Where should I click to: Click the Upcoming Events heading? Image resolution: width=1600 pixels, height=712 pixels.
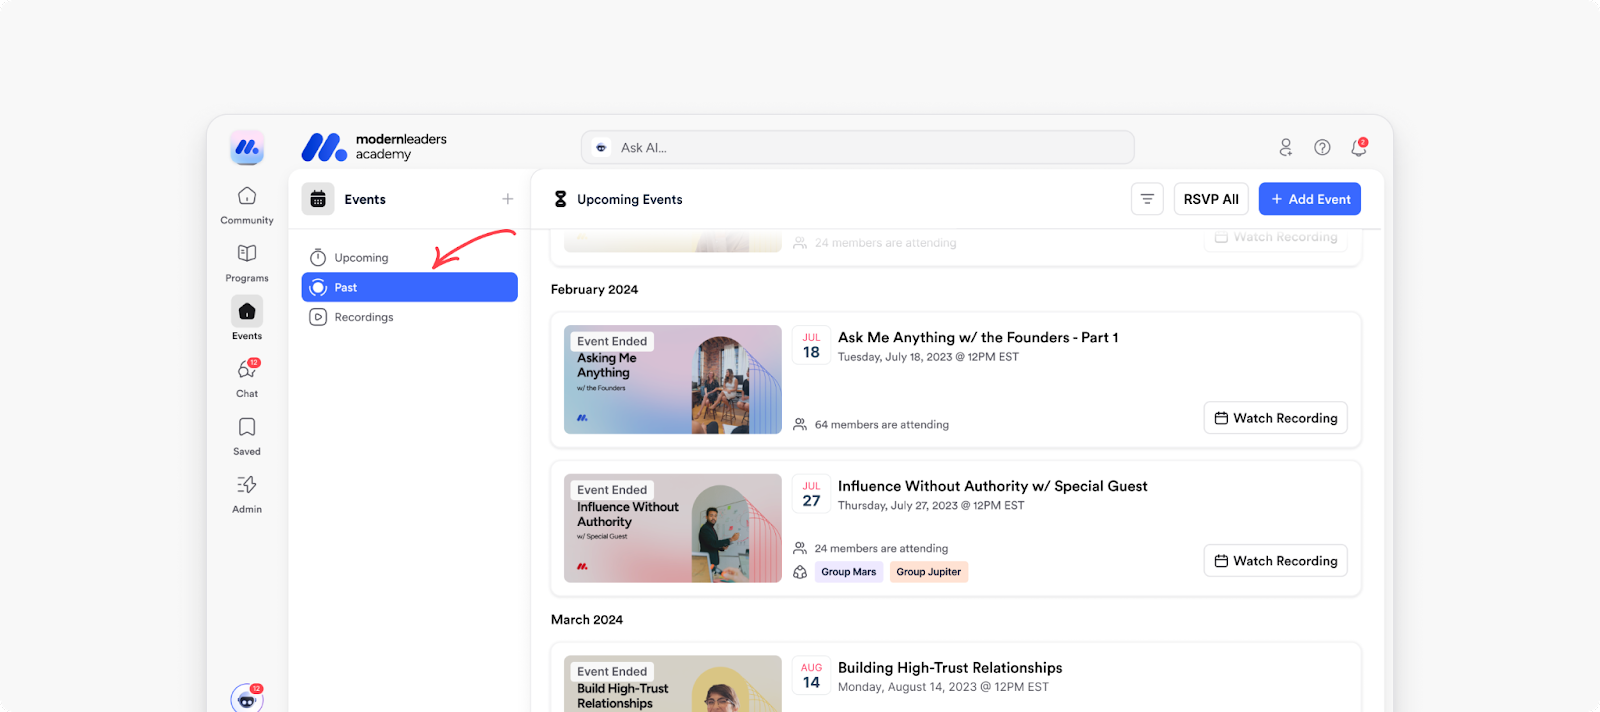point(630,200)
